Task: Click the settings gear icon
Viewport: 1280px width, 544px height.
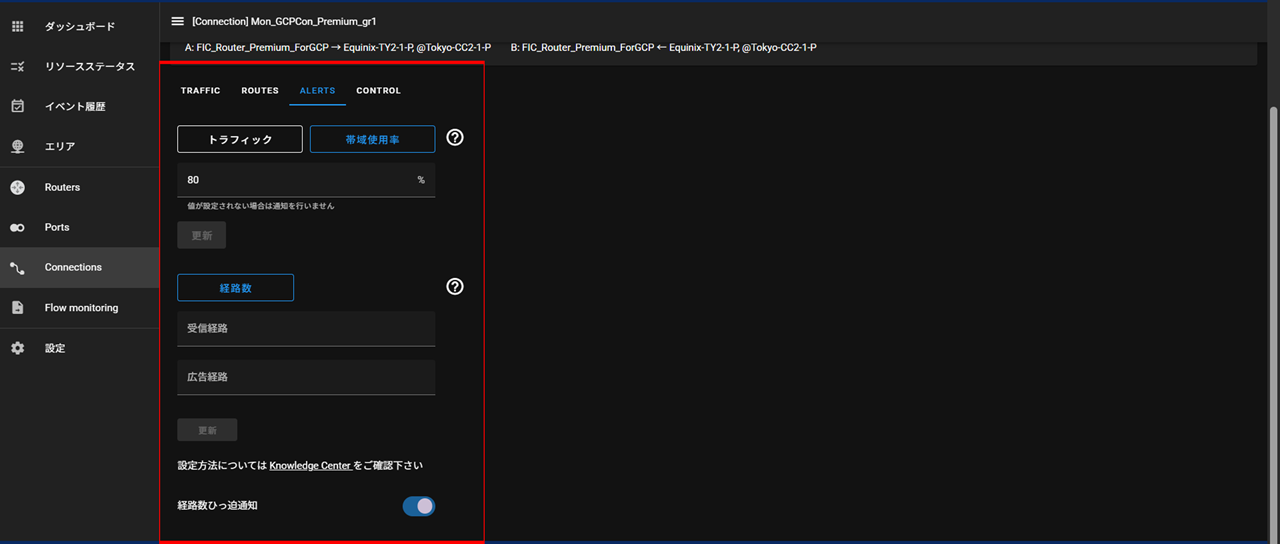Action: (x=17, y=348)
